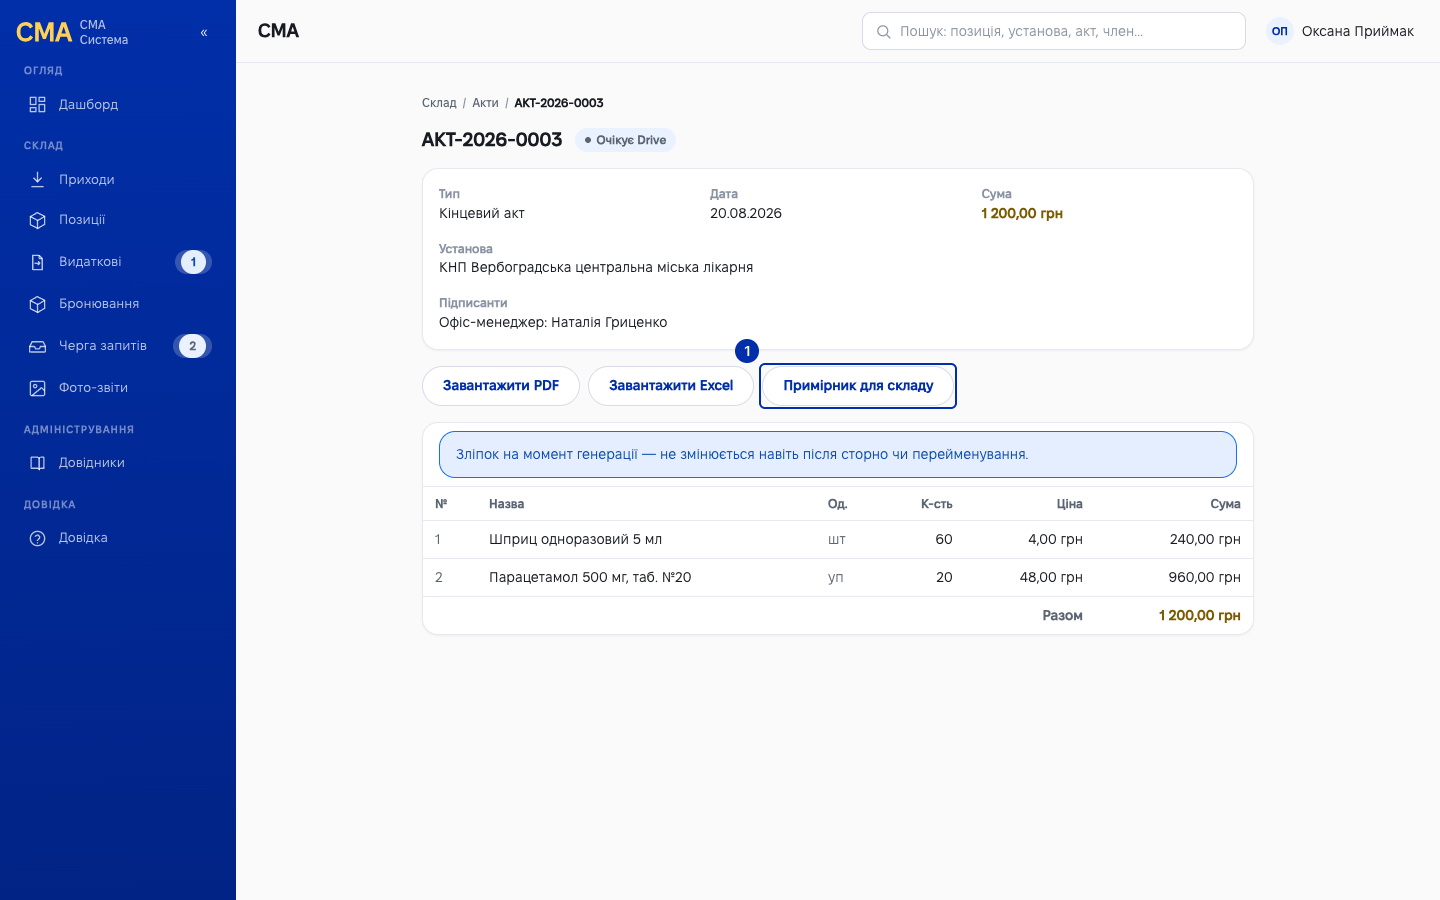Click the Довідка question-mark icon

click(37, 538)
